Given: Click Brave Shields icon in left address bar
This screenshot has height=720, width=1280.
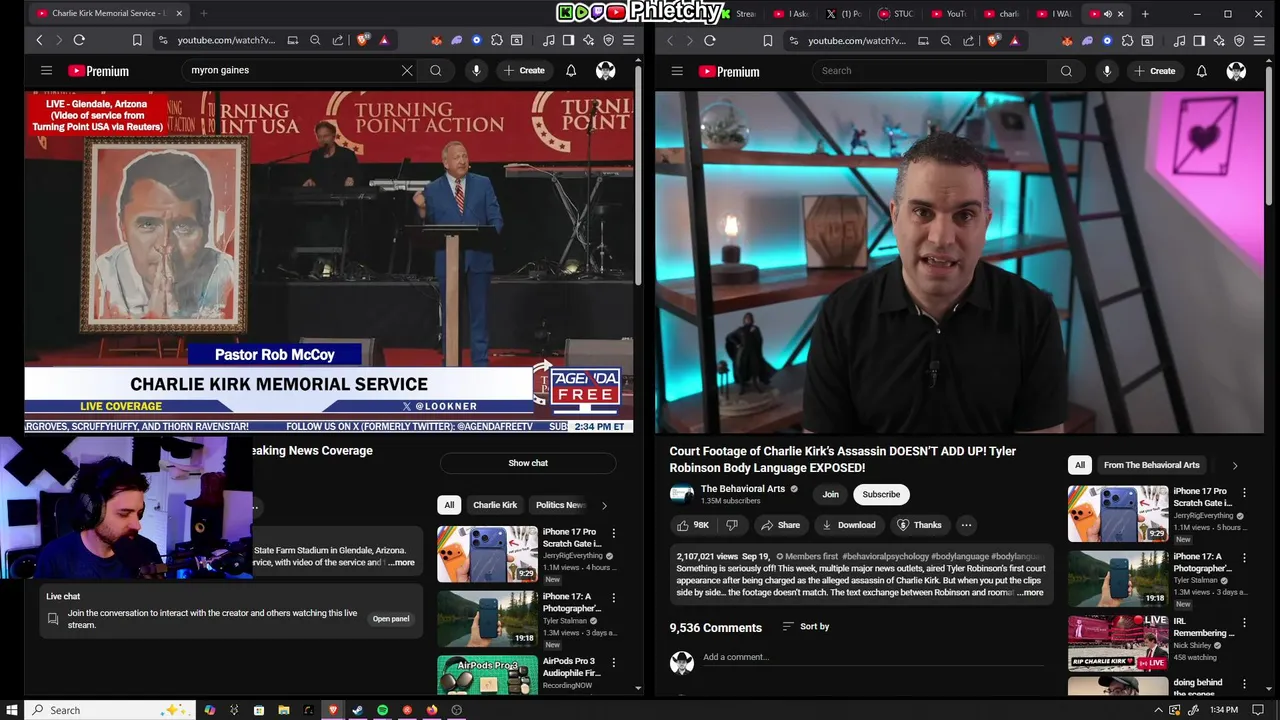Looking at the screenshot, I should (363, 40).
